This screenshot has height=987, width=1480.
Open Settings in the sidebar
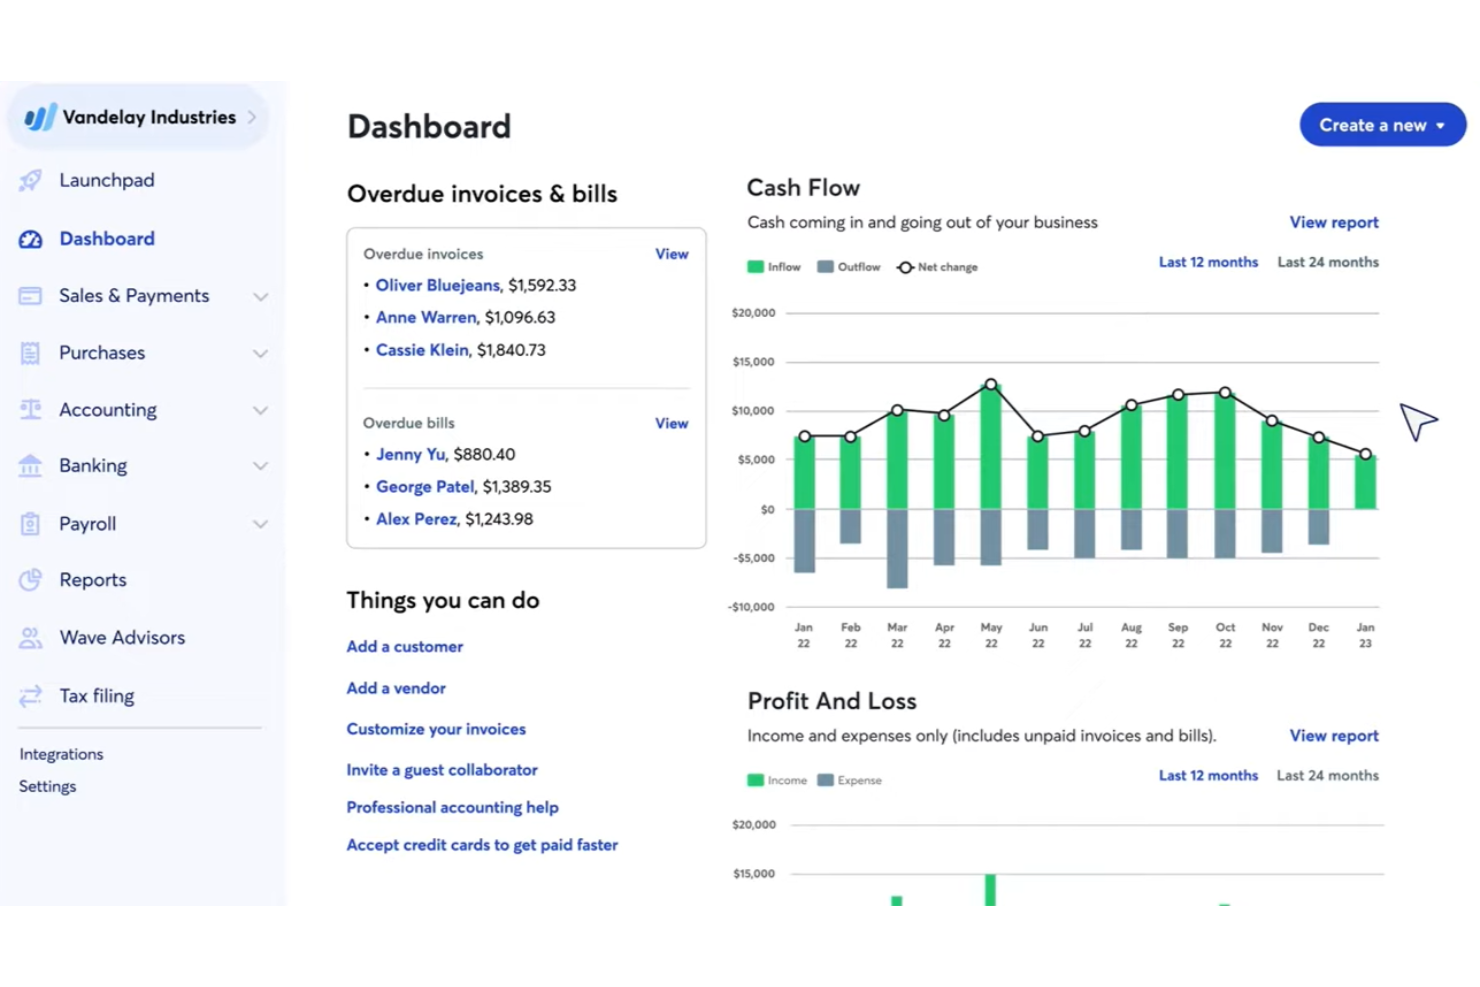[48, 787]
